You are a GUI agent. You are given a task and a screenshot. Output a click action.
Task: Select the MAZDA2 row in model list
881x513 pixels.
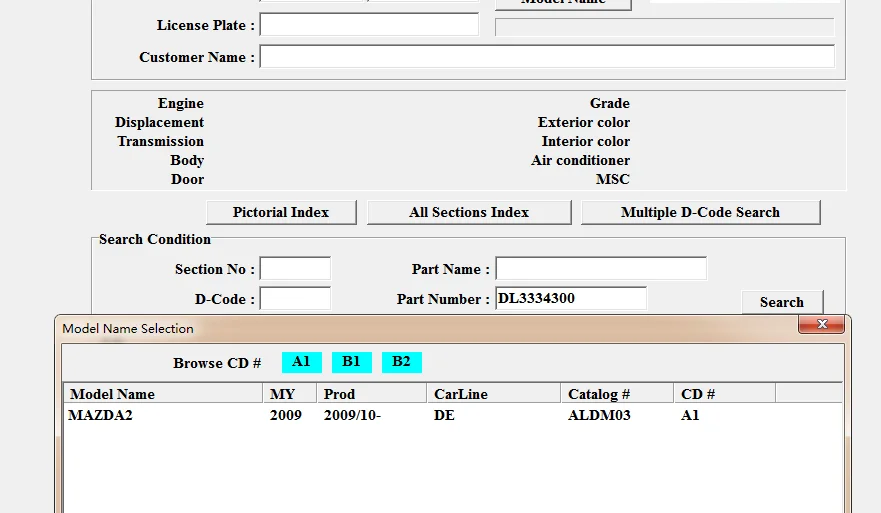(x=101, y=416)
